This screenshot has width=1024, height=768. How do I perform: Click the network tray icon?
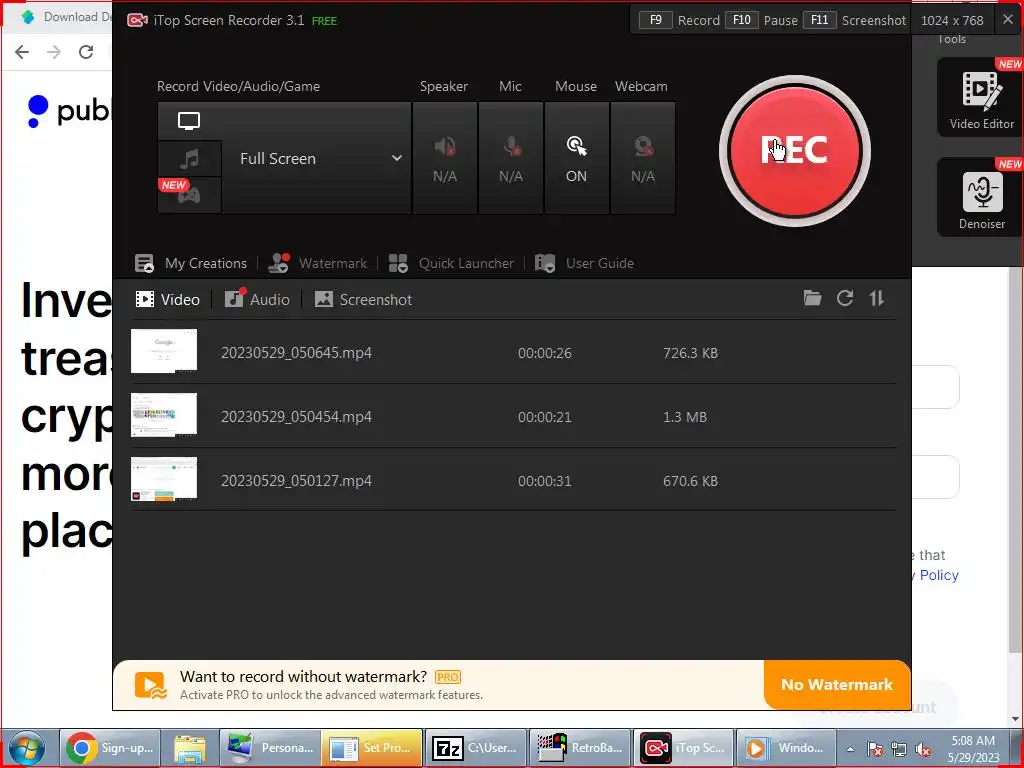[899, 749]
